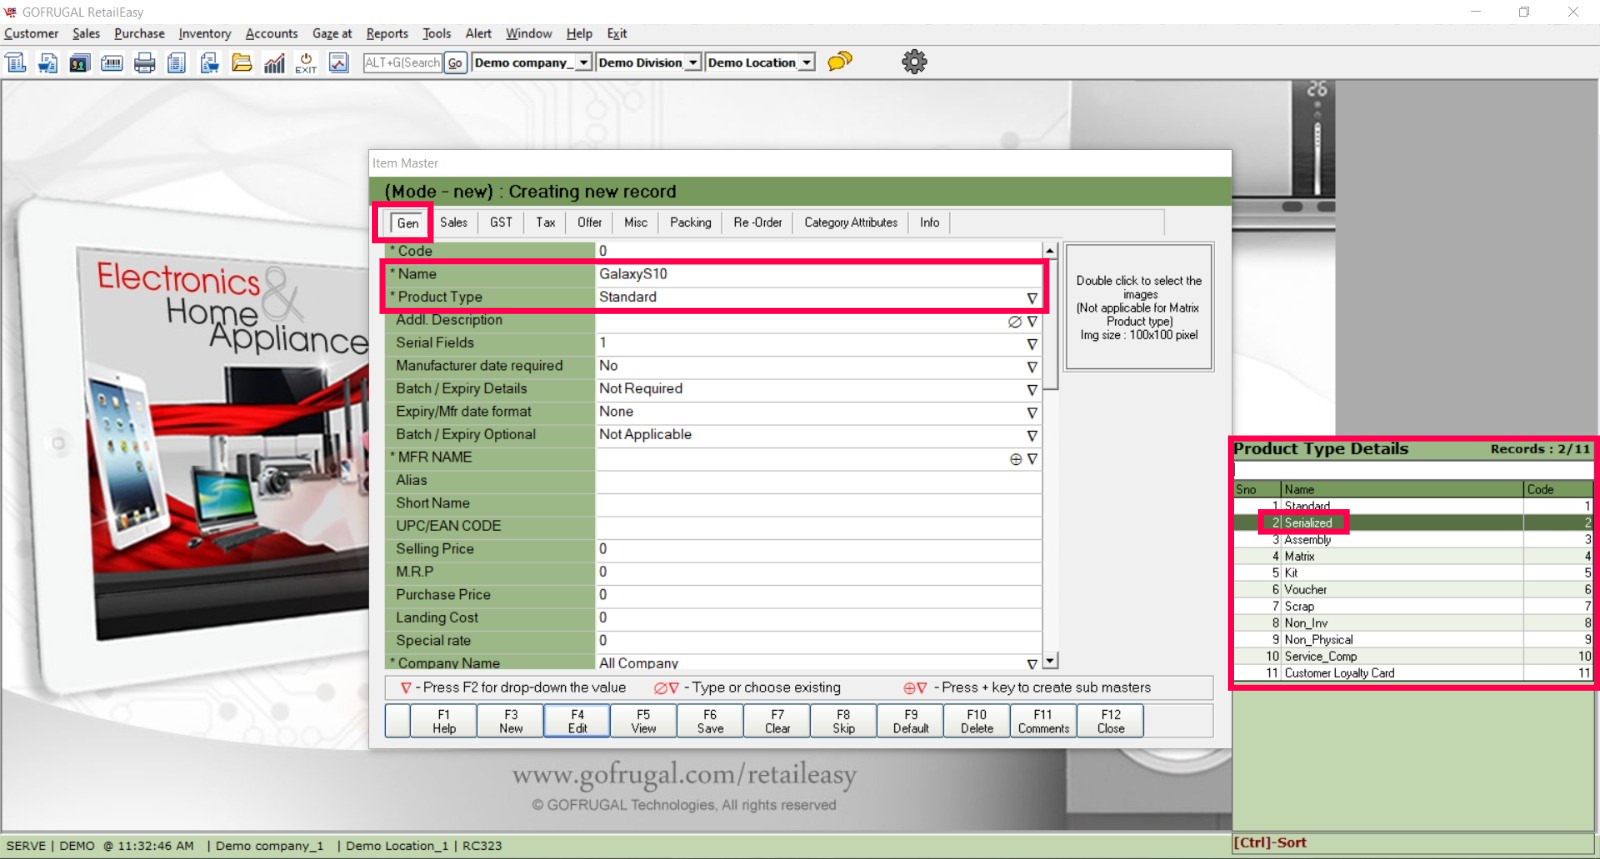This screenshot has width=1600, height=859.
Task: Click the F1 Help button
Action: pos(444,721)
